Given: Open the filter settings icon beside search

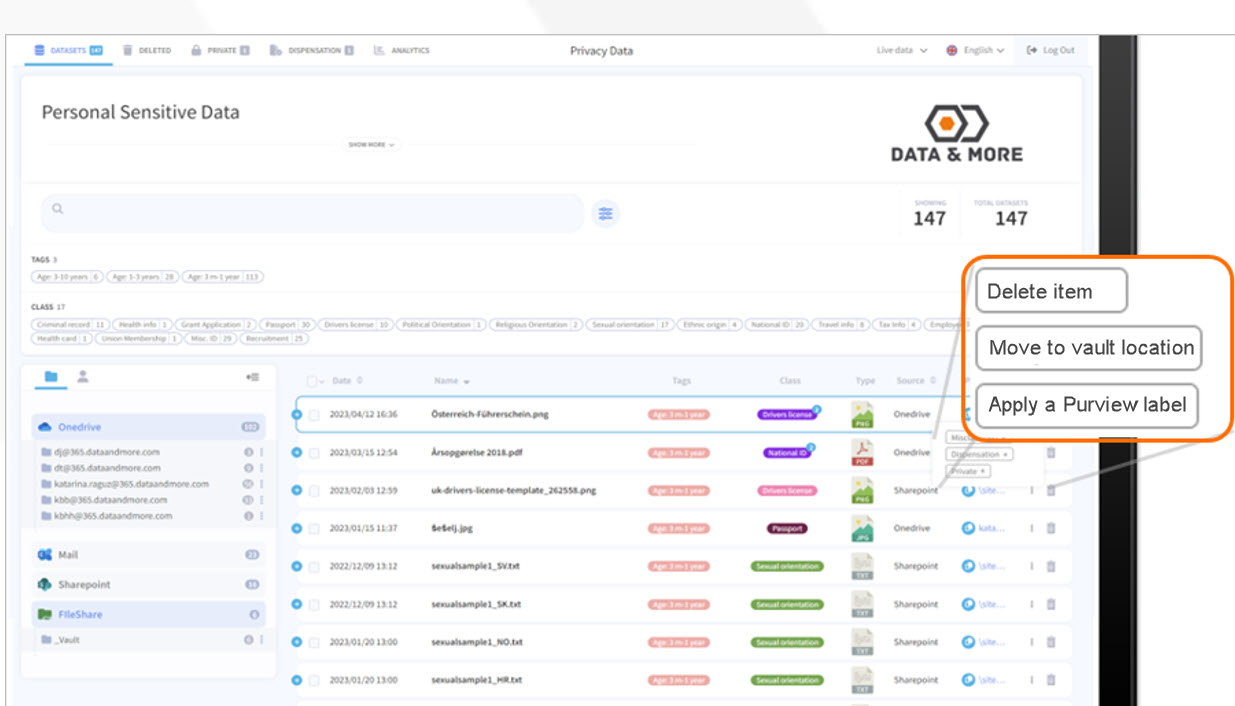Looking at the screenshot, I should click(x=605, y=213).
